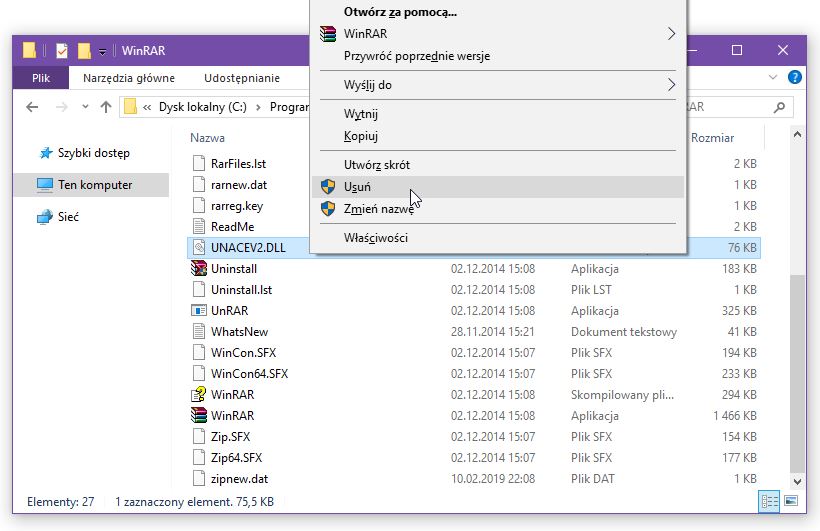Select Wytnij from context menu
The width and height of the screenshot is (820, 531).
pos(361,114)
